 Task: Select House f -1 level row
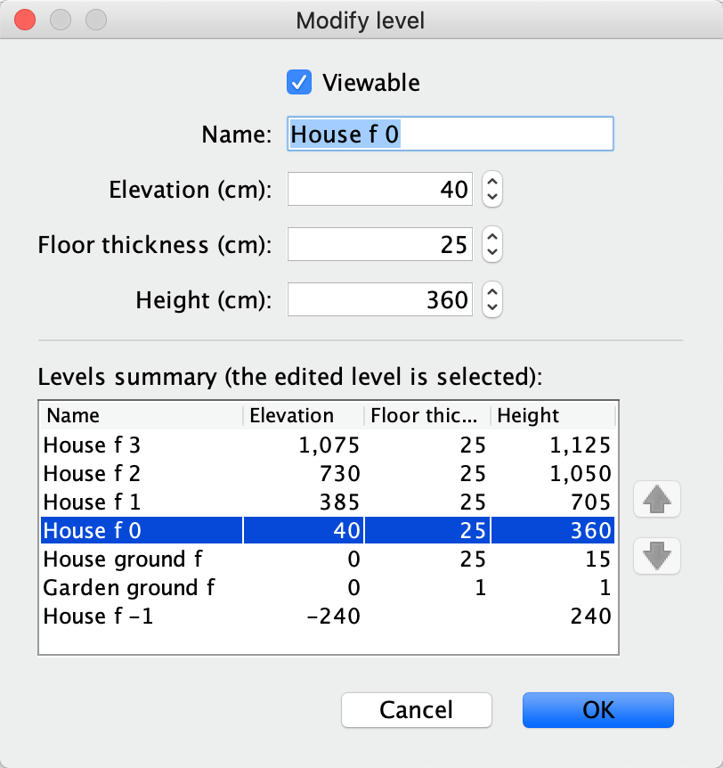[327, 616]
